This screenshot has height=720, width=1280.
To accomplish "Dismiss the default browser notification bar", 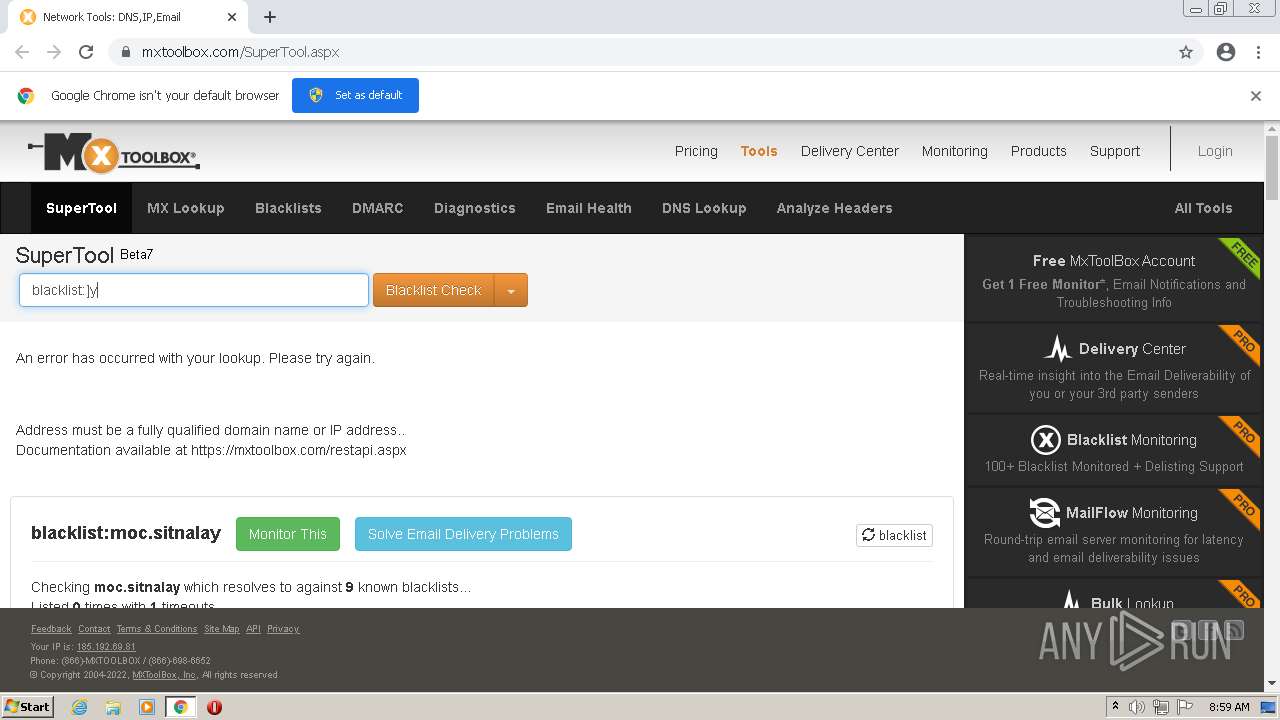I will [x=1256, y=96].
